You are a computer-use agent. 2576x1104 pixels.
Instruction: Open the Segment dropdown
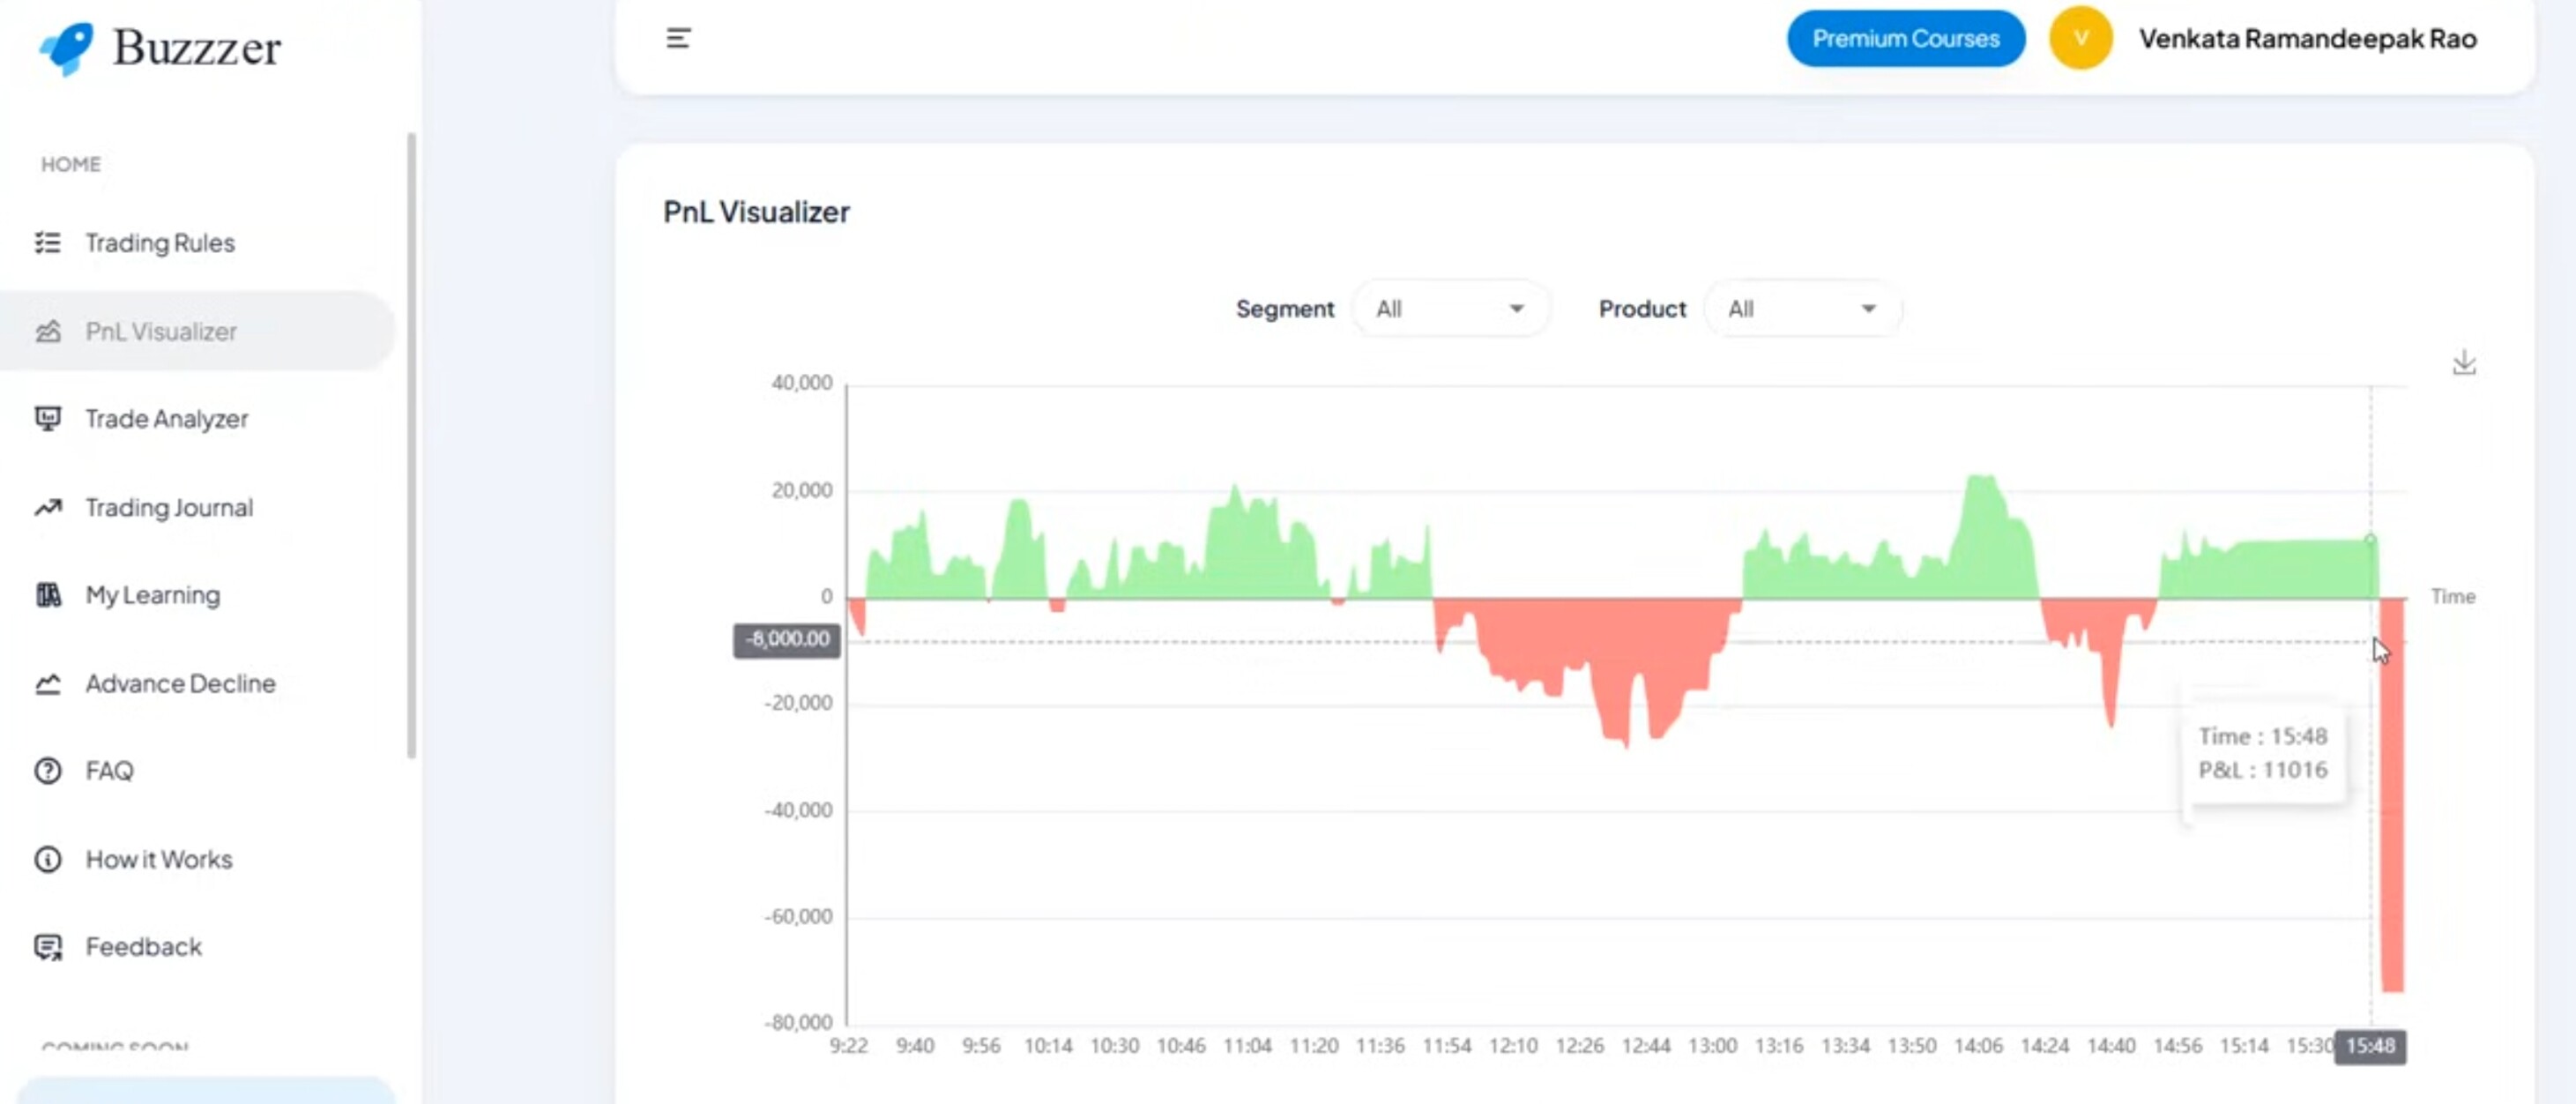(1449, 309)
